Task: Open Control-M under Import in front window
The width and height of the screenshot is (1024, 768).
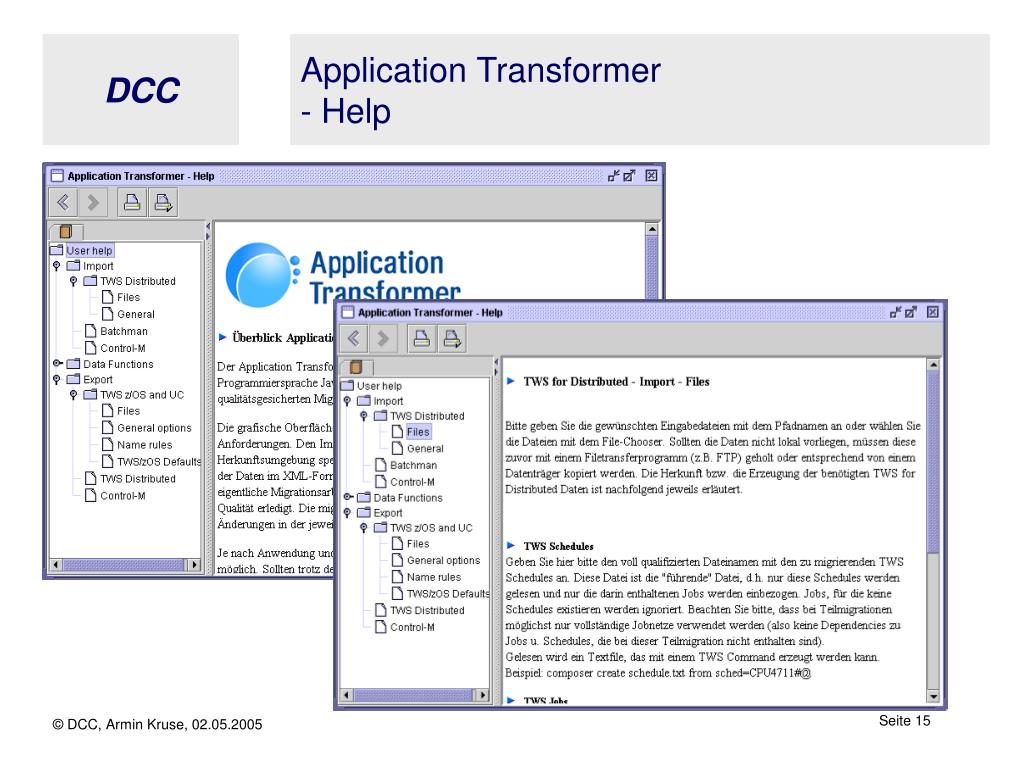Action: click(412, 482)
